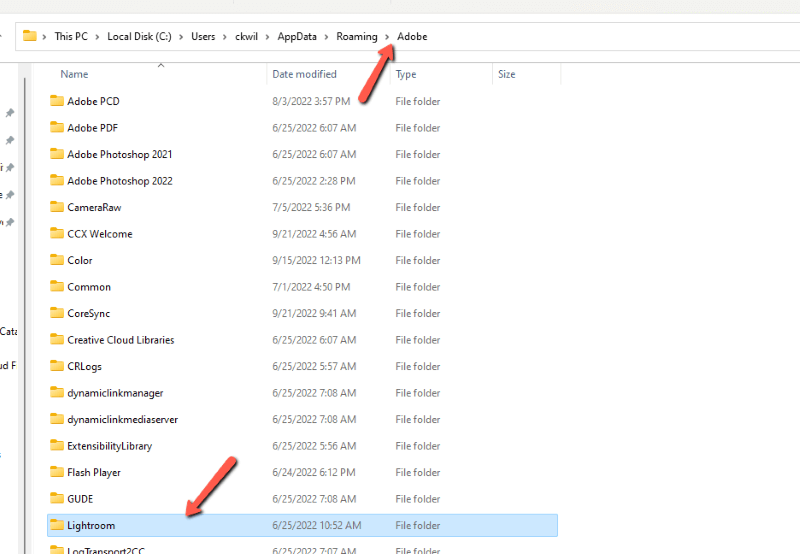Sort by the Name column header
This screenshot has height=554, width=800.
74,74
